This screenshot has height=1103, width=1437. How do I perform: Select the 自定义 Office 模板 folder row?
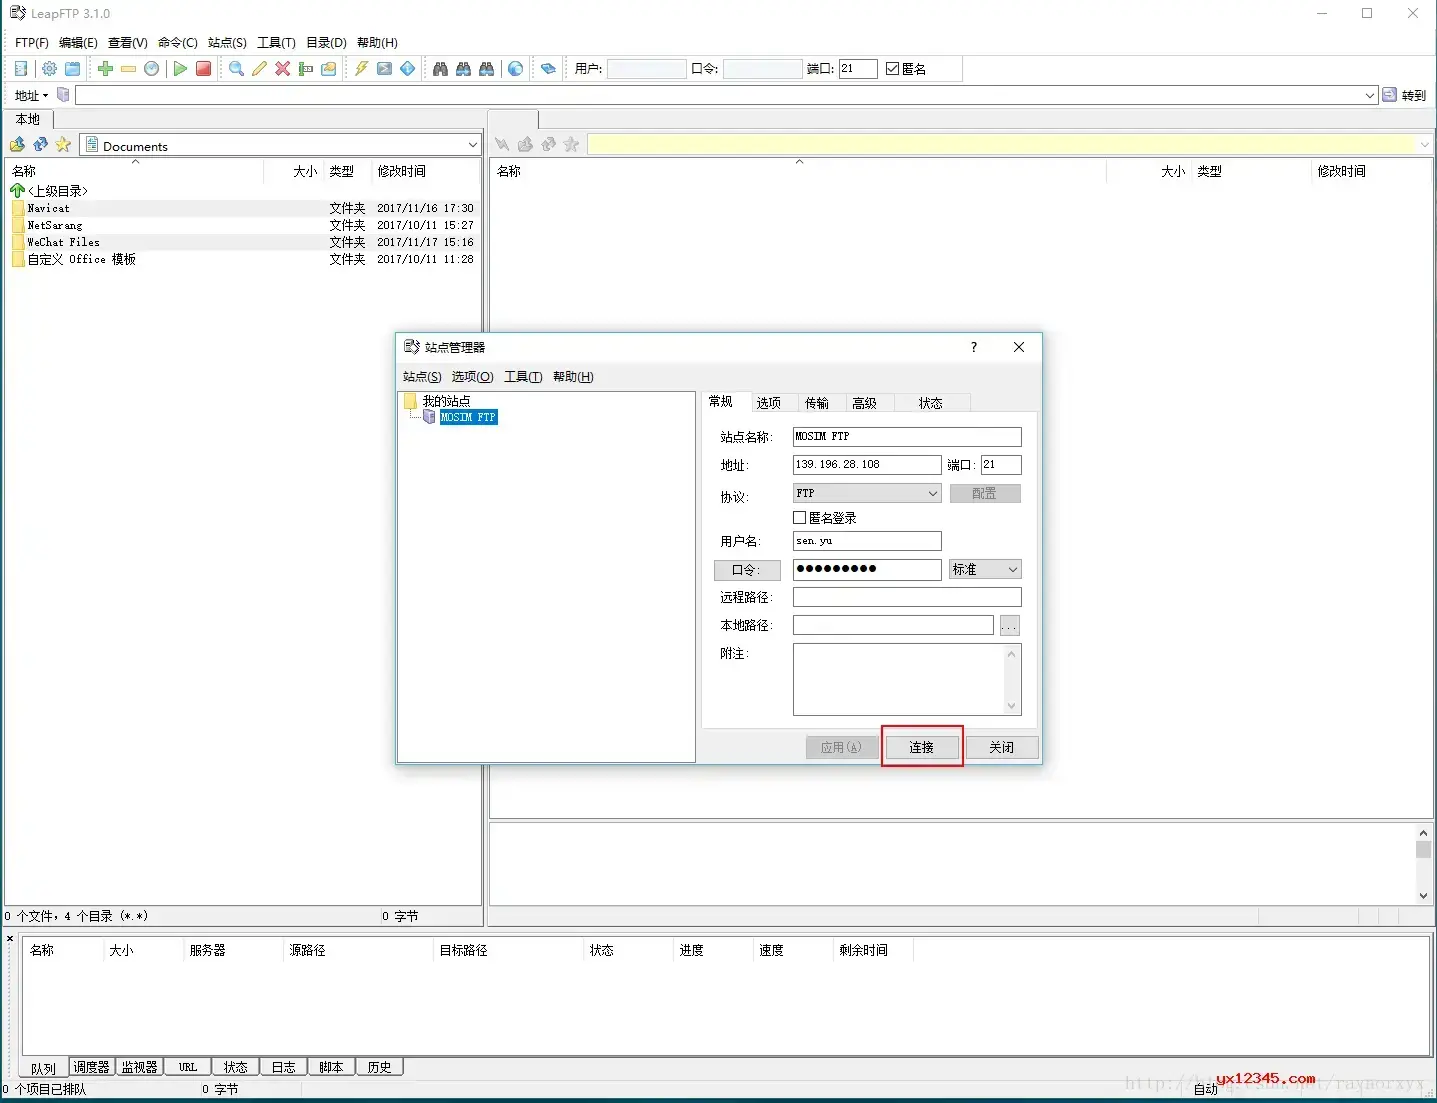click(x=243, y=259)
